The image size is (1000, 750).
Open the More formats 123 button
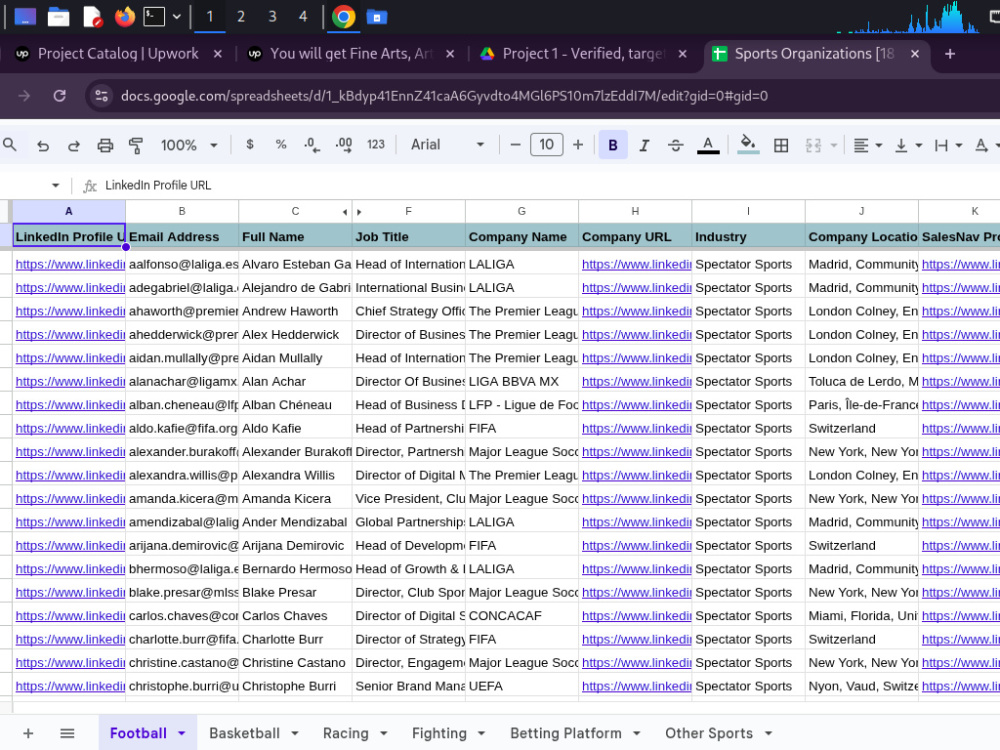coord(376,145)
